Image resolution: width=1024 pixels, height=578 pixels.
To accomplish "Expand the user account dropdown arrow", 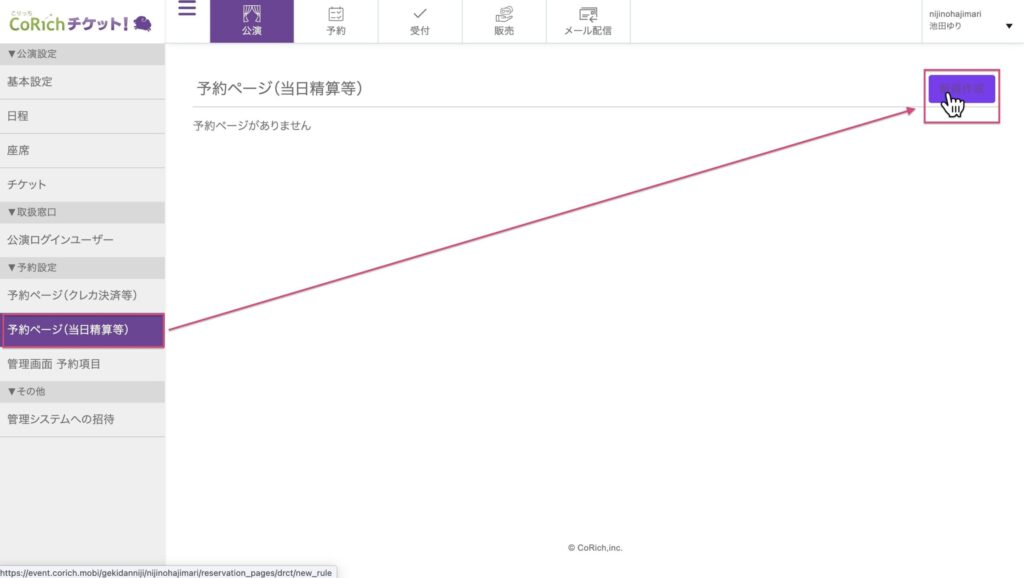I will pos(1008,26).
